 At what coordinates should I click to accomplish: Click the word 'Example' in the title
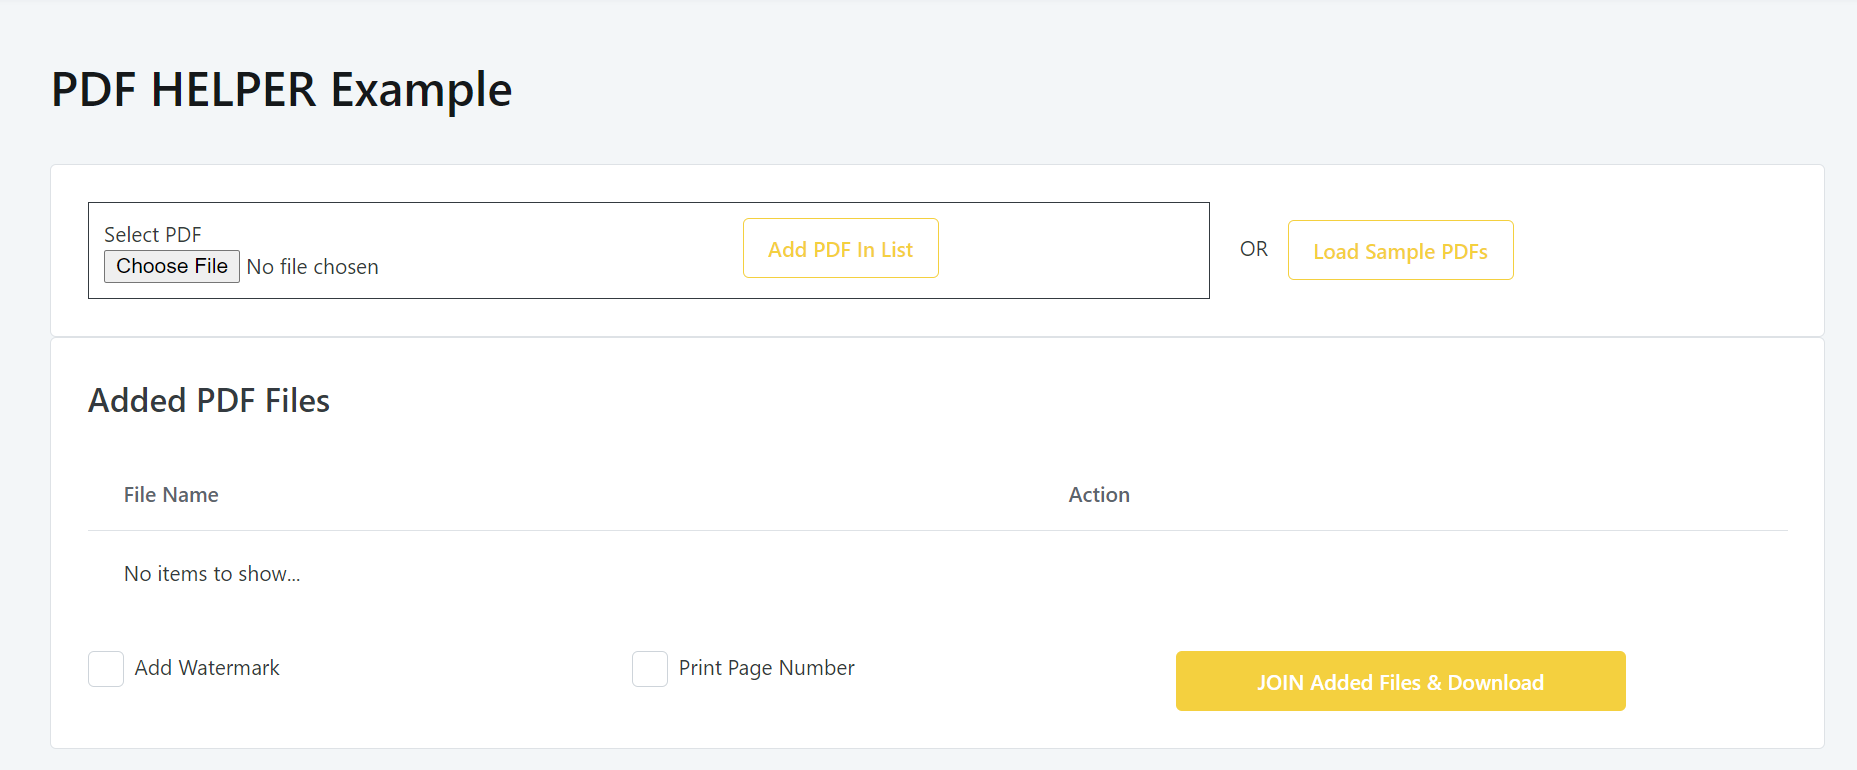pos(421,90)
